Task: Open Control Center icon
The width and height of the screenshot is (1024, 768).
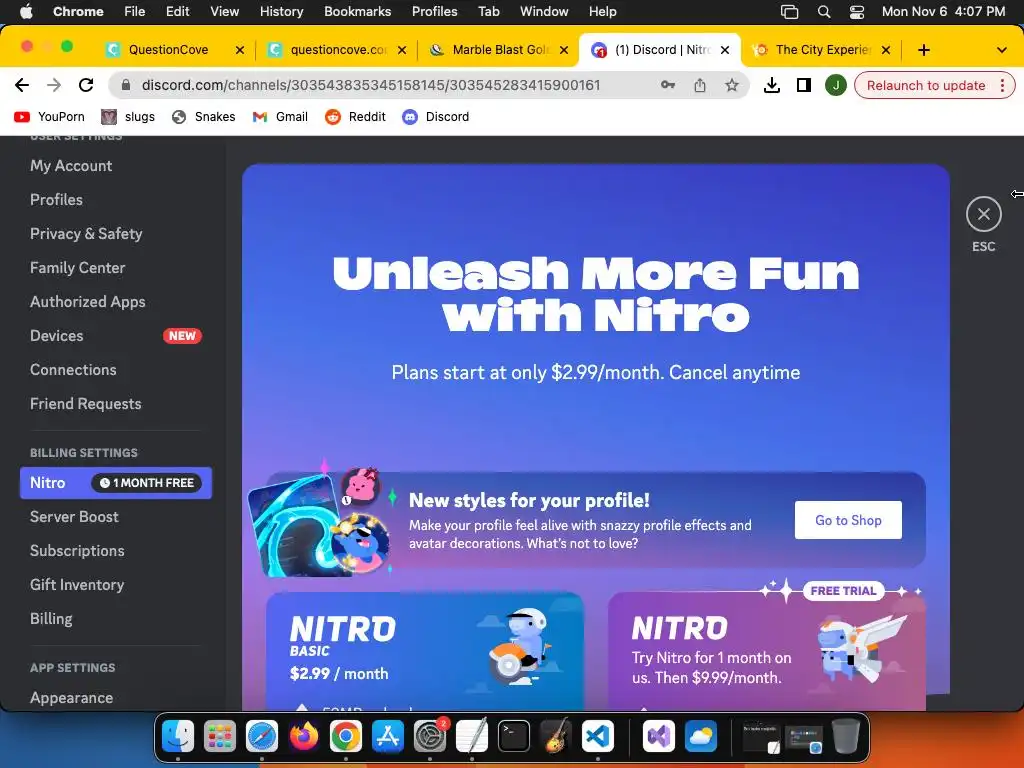Action: (857, 11)
